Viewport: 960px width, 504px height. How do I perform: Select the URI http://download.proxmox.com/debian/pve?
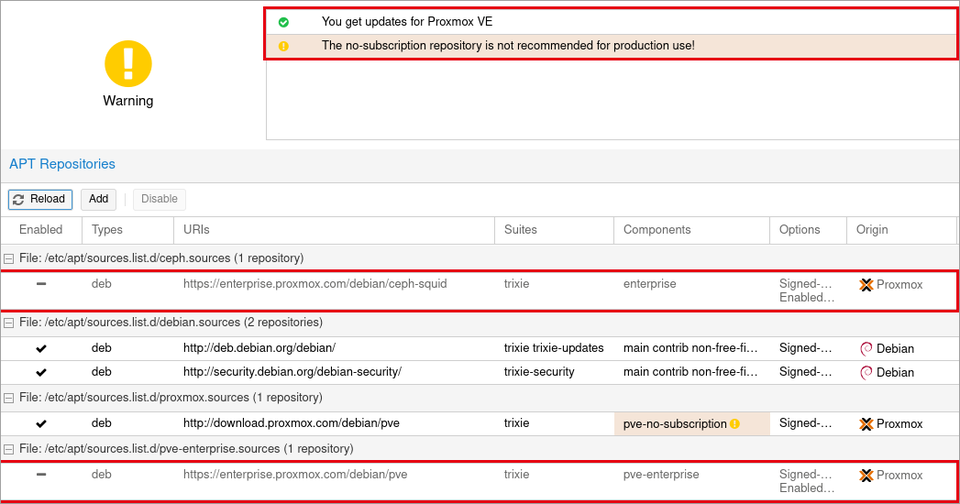(291, 424)
